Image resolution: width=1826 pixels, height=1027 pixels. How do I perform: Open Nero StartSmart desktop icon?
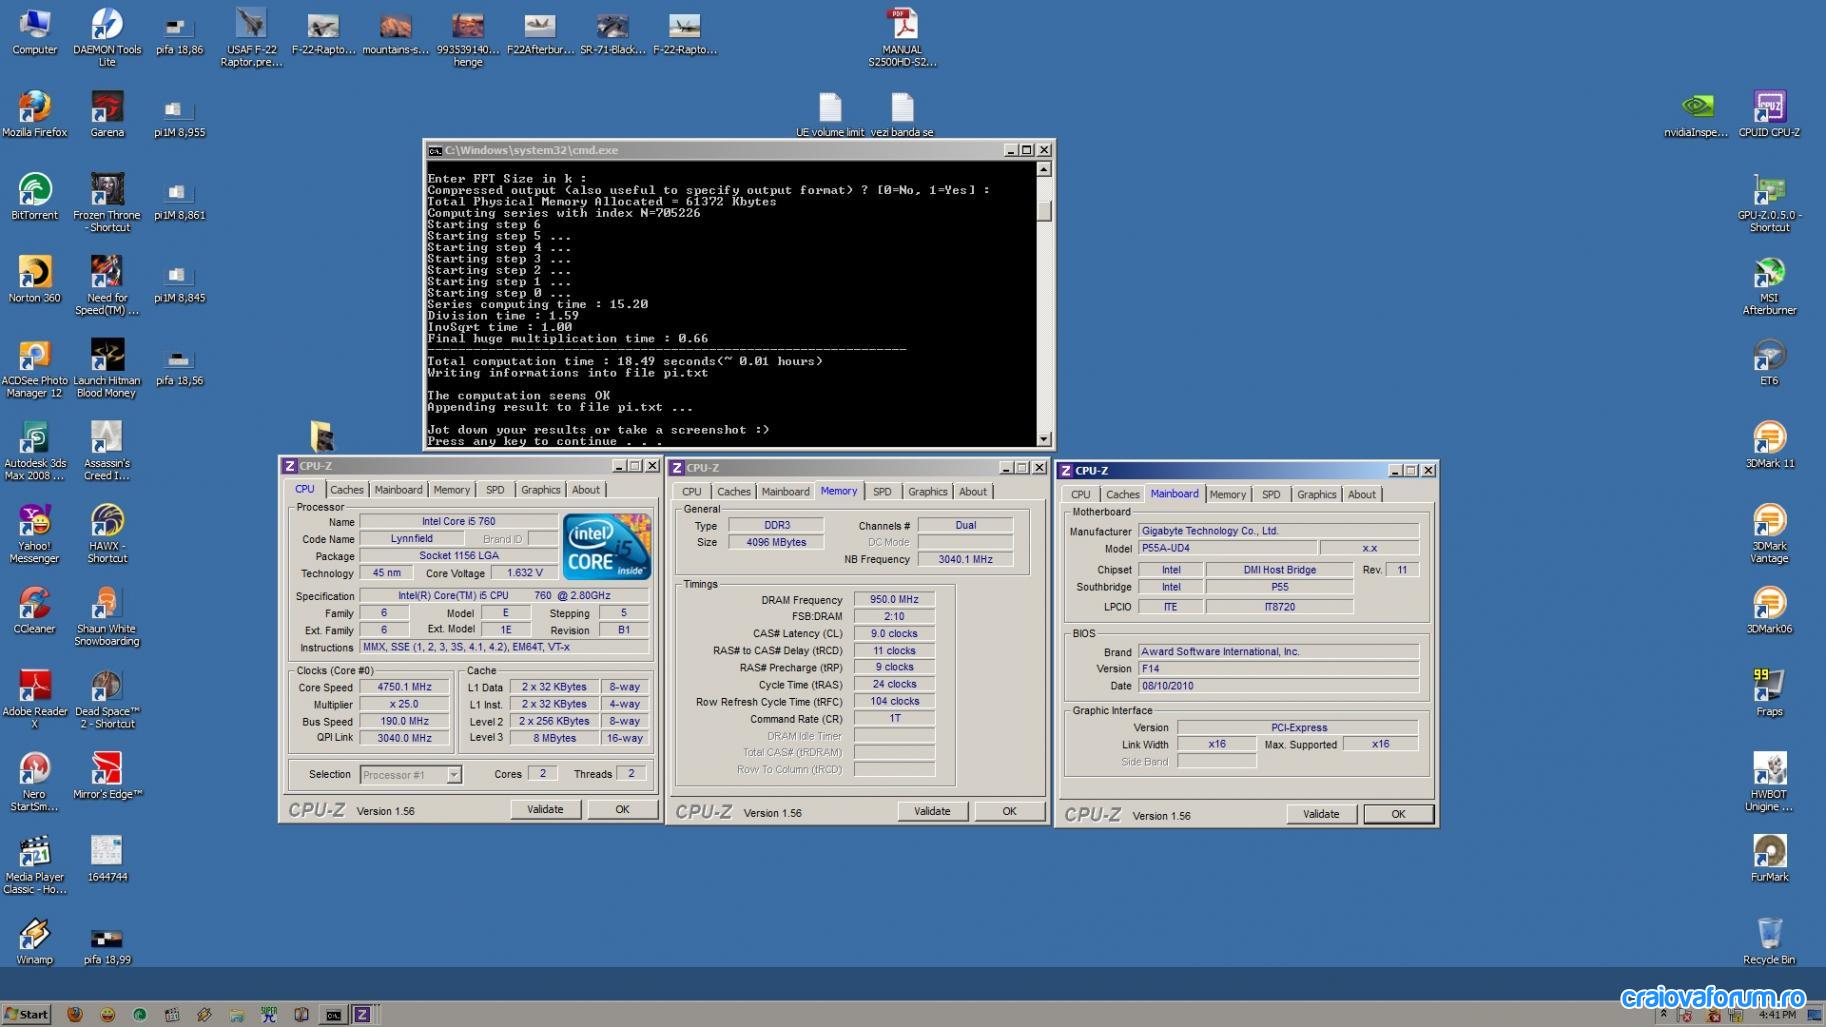click(35, 782)
